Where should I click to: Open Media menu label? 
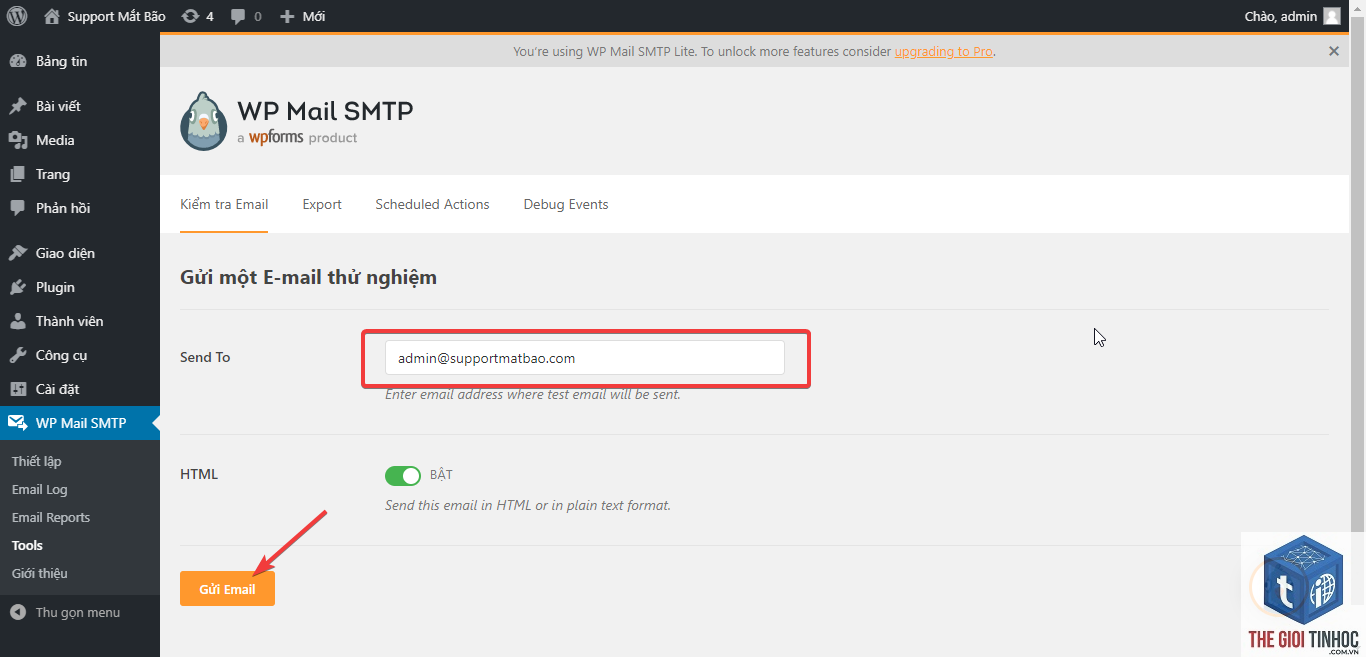(x=55, y=140)
